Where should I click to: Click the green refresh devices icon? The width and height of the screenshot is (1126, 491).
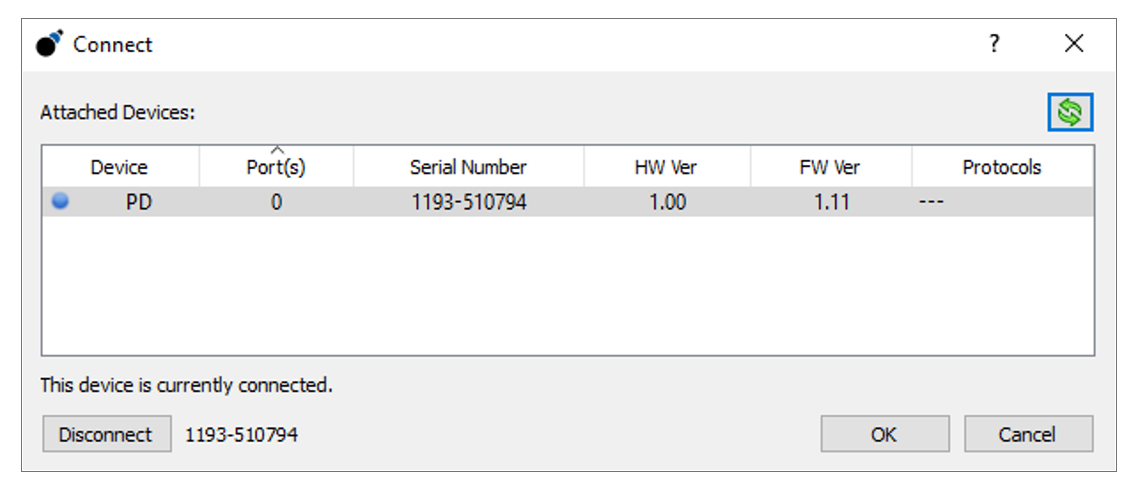point(1070,113)
